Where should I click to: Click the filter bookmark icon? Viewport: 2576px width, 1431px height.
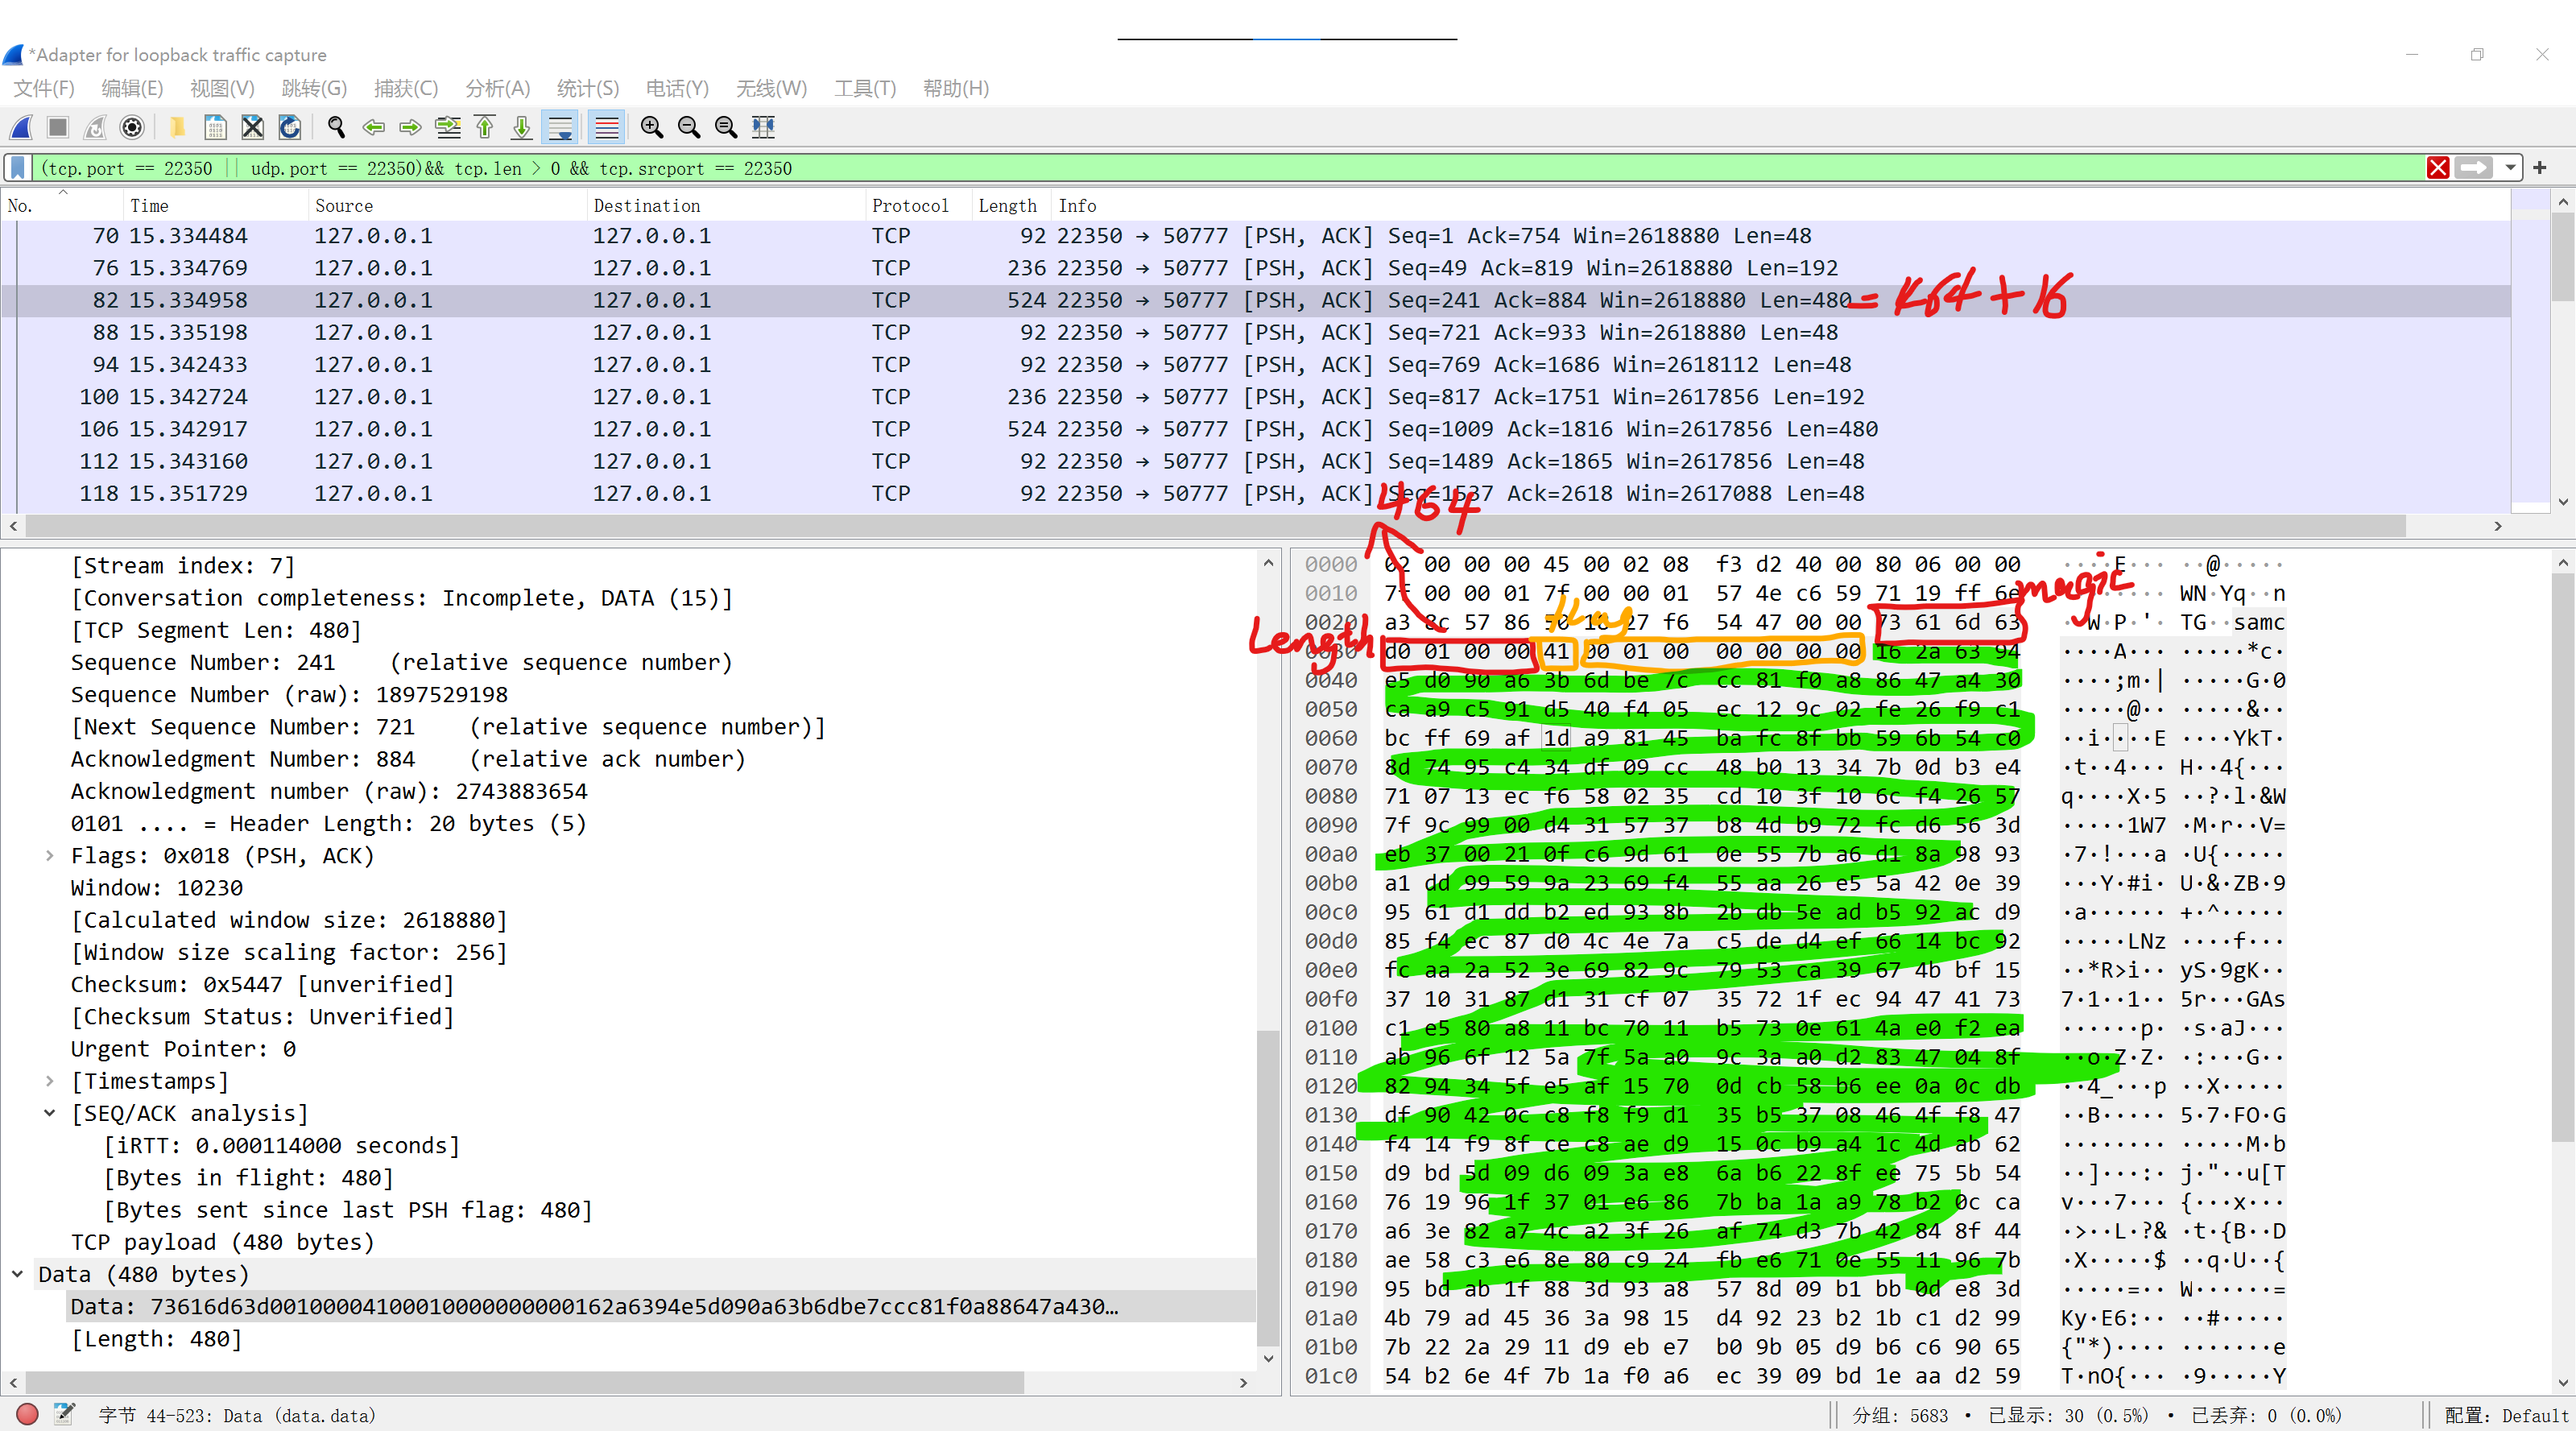[18, 168]
